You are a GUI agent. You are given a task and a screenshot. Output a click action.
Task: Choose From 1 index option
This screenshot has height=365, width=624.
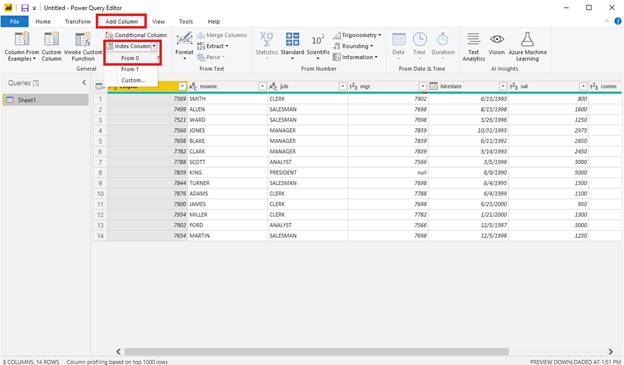pos(131,69)
